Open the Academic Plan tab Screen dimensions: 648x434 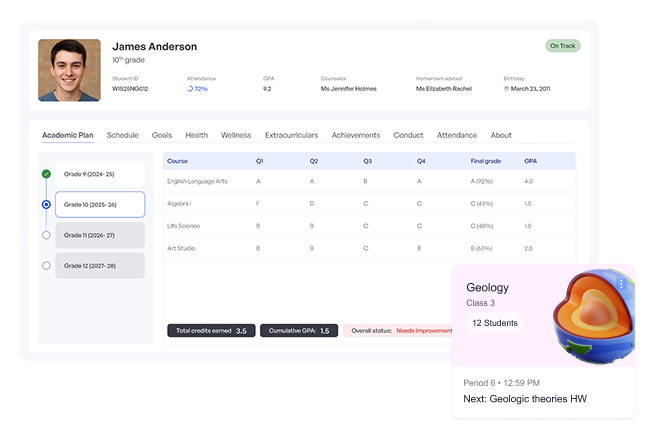(x=68, y=135)
